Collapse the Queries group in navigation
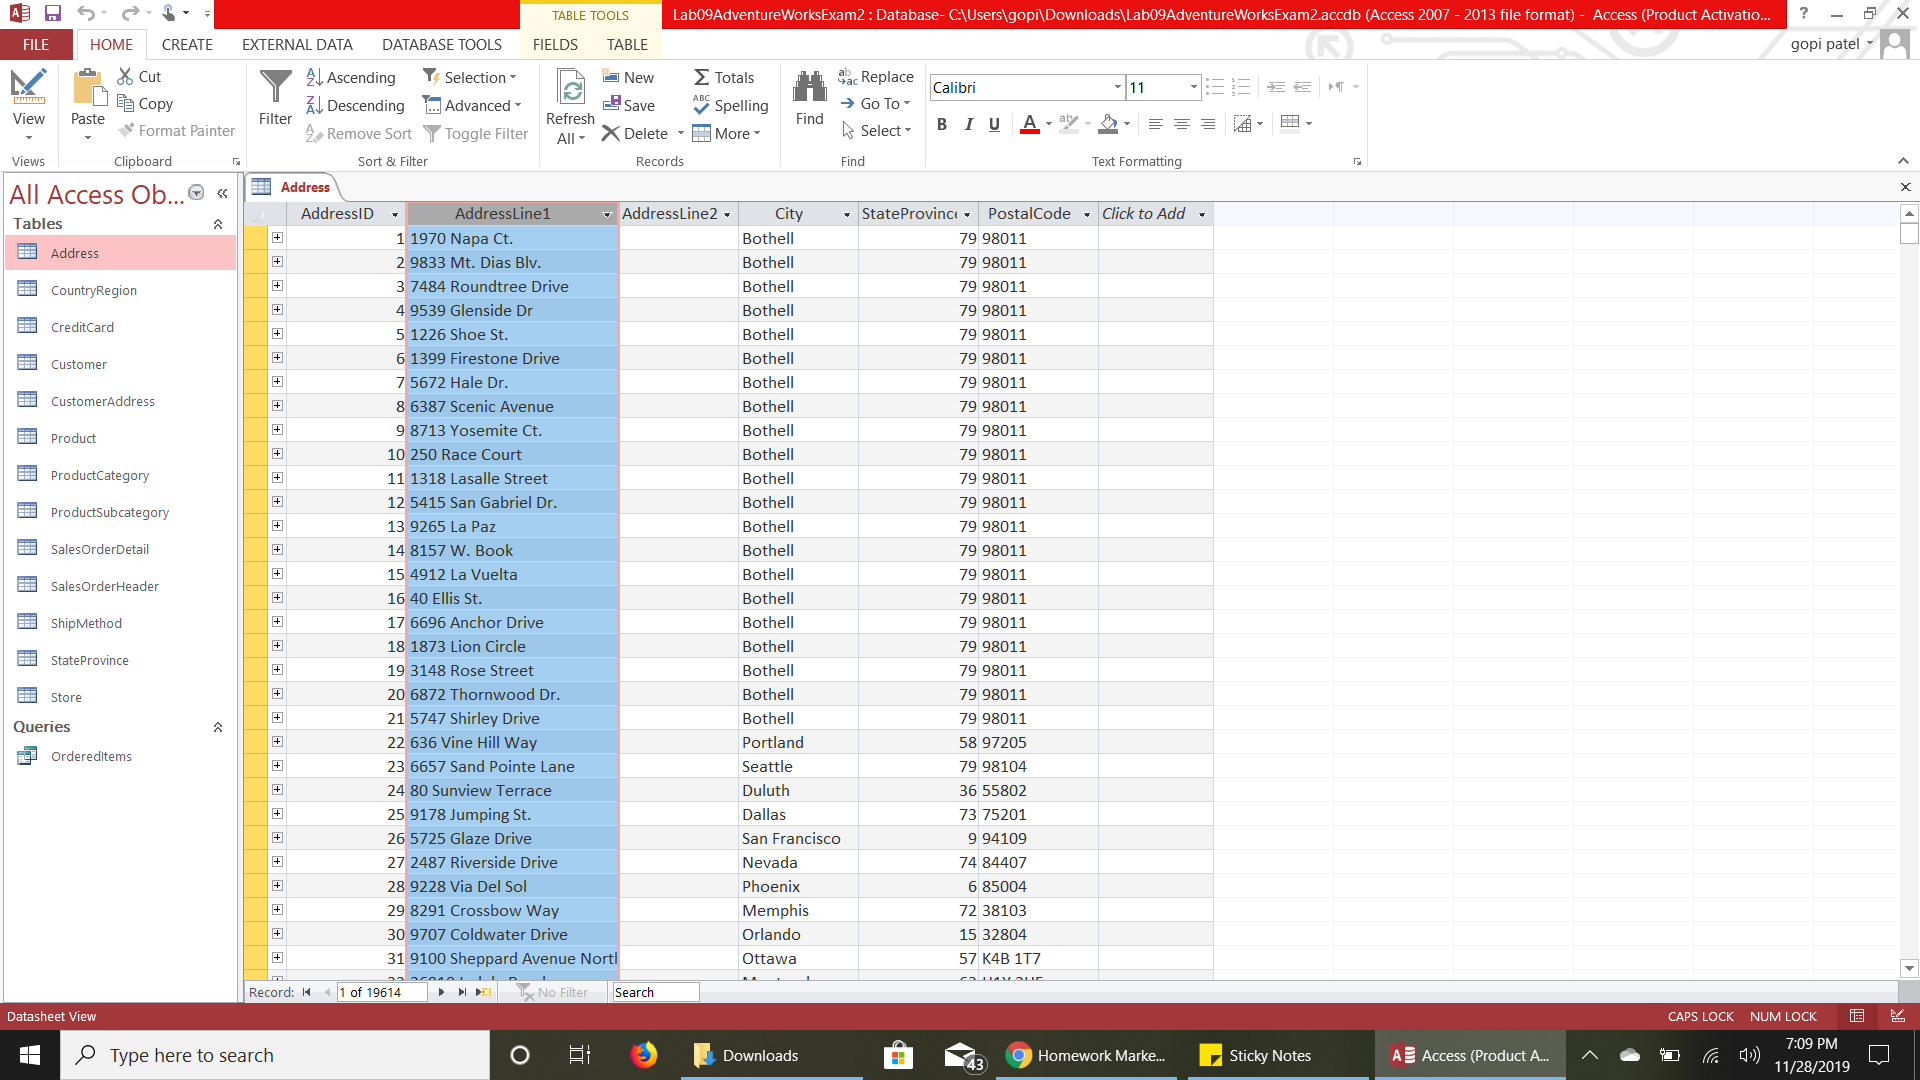The width and height of the screenshot is (1920, 1080). point(218,727)
